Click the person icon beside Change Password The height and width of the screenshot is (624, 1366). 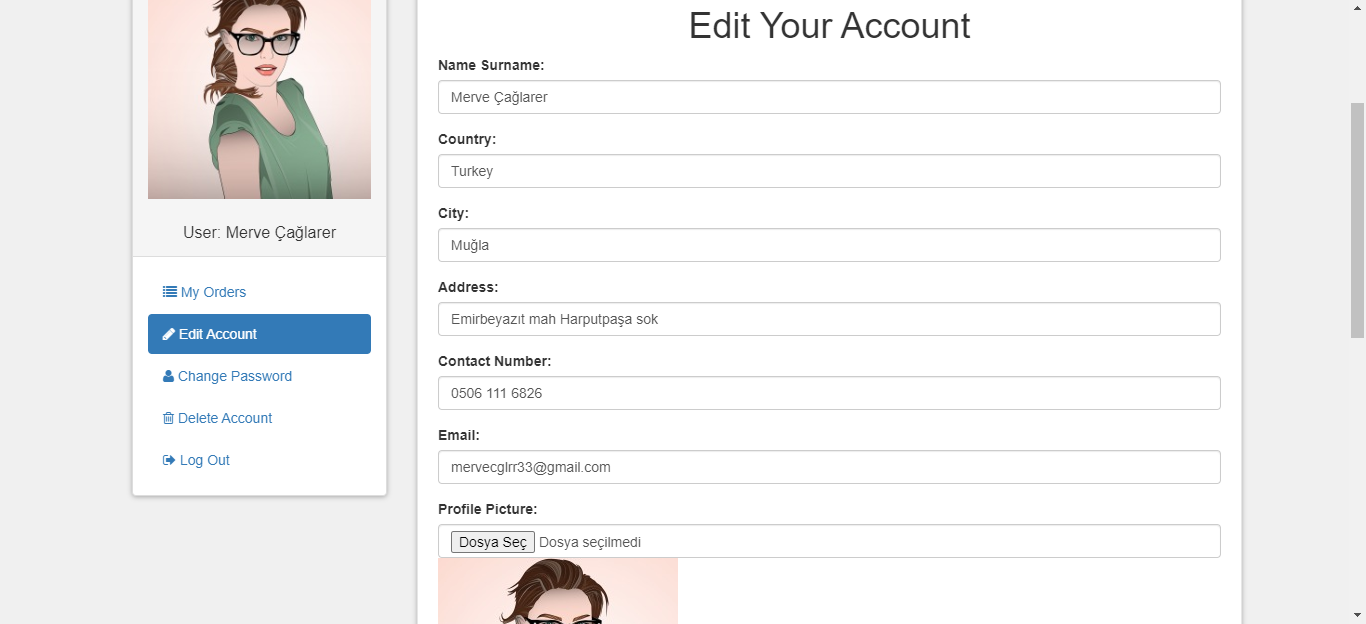(x=169, y=375)
